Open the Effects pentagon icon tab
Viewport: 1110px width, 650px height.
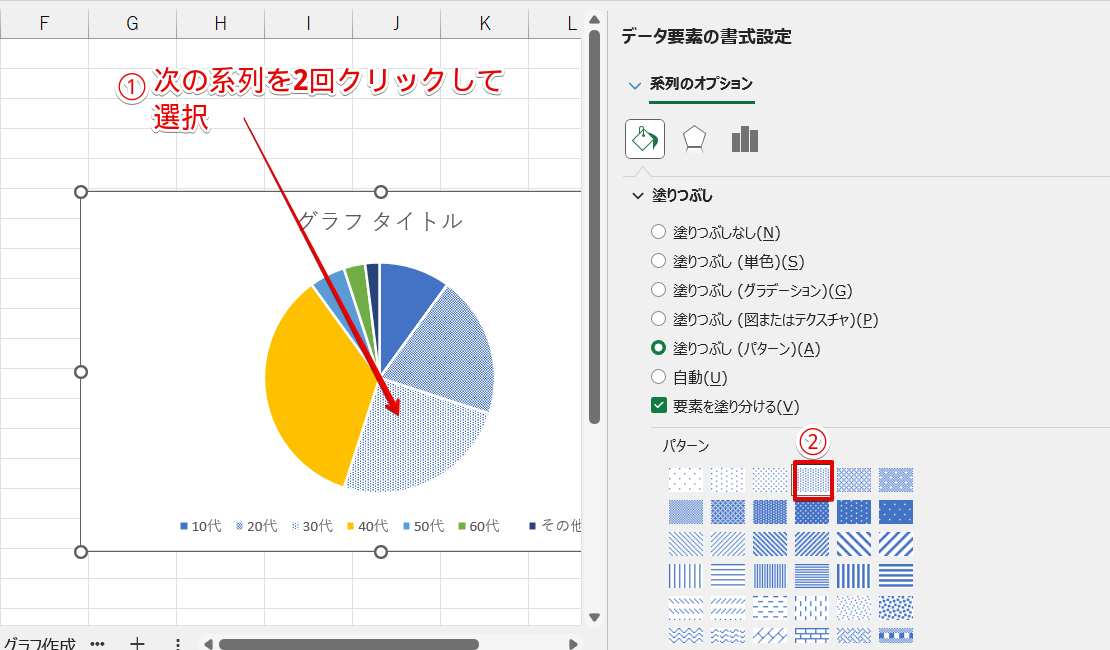[x=694, y=139]
